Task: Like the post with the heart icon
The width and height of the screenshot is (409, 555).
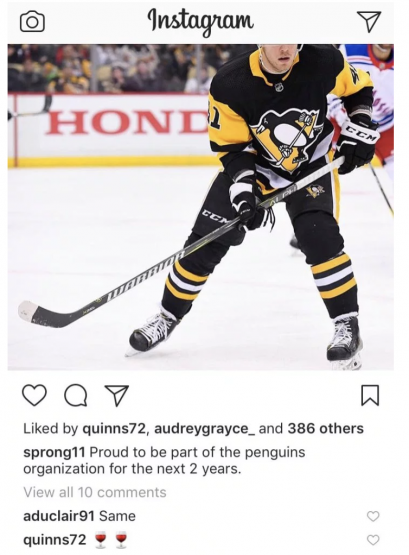Action: point(34,395)
